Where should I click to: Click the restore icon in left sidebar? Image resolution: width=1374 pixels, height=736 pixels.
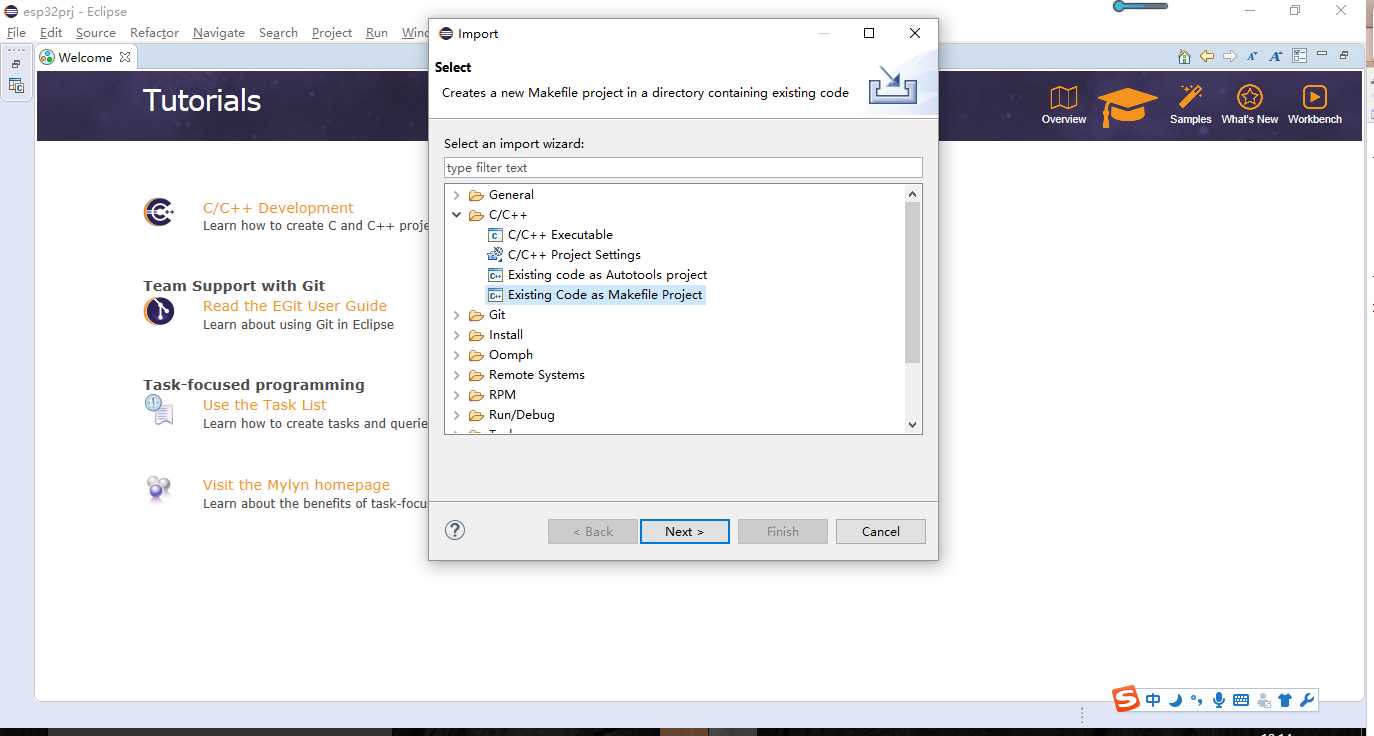pyautogui.click(x=16, y=65)
